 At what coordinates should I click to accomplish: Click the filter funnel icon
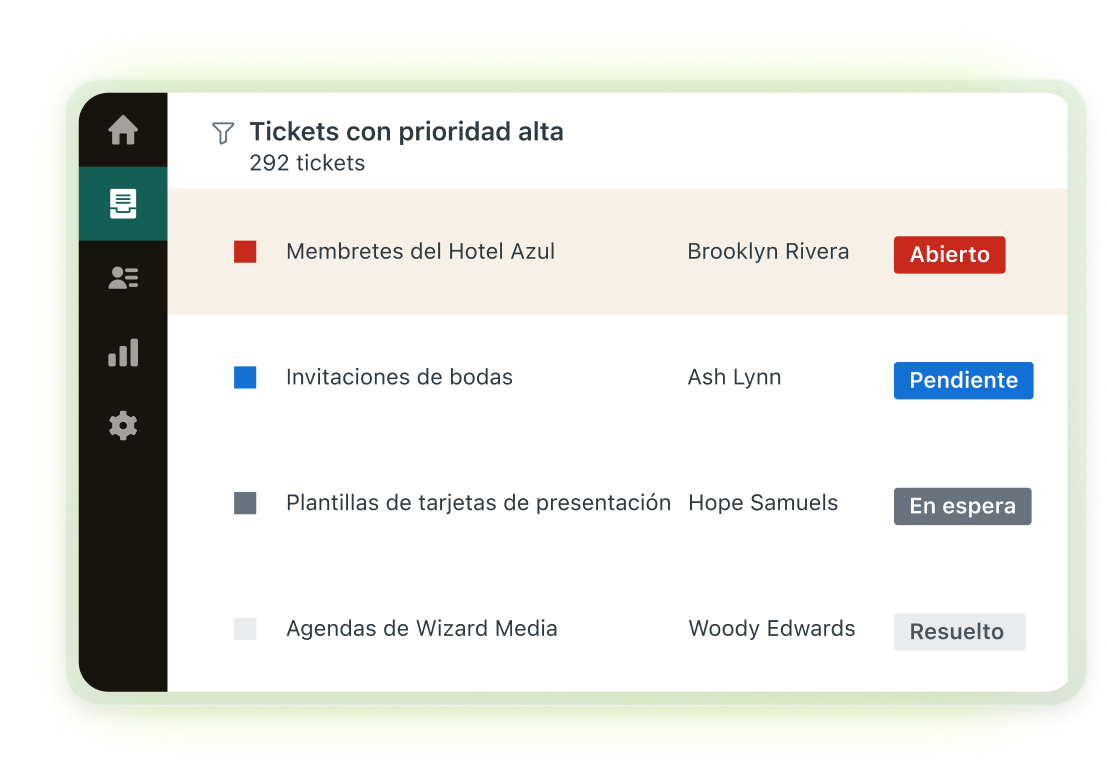(223, 133)
